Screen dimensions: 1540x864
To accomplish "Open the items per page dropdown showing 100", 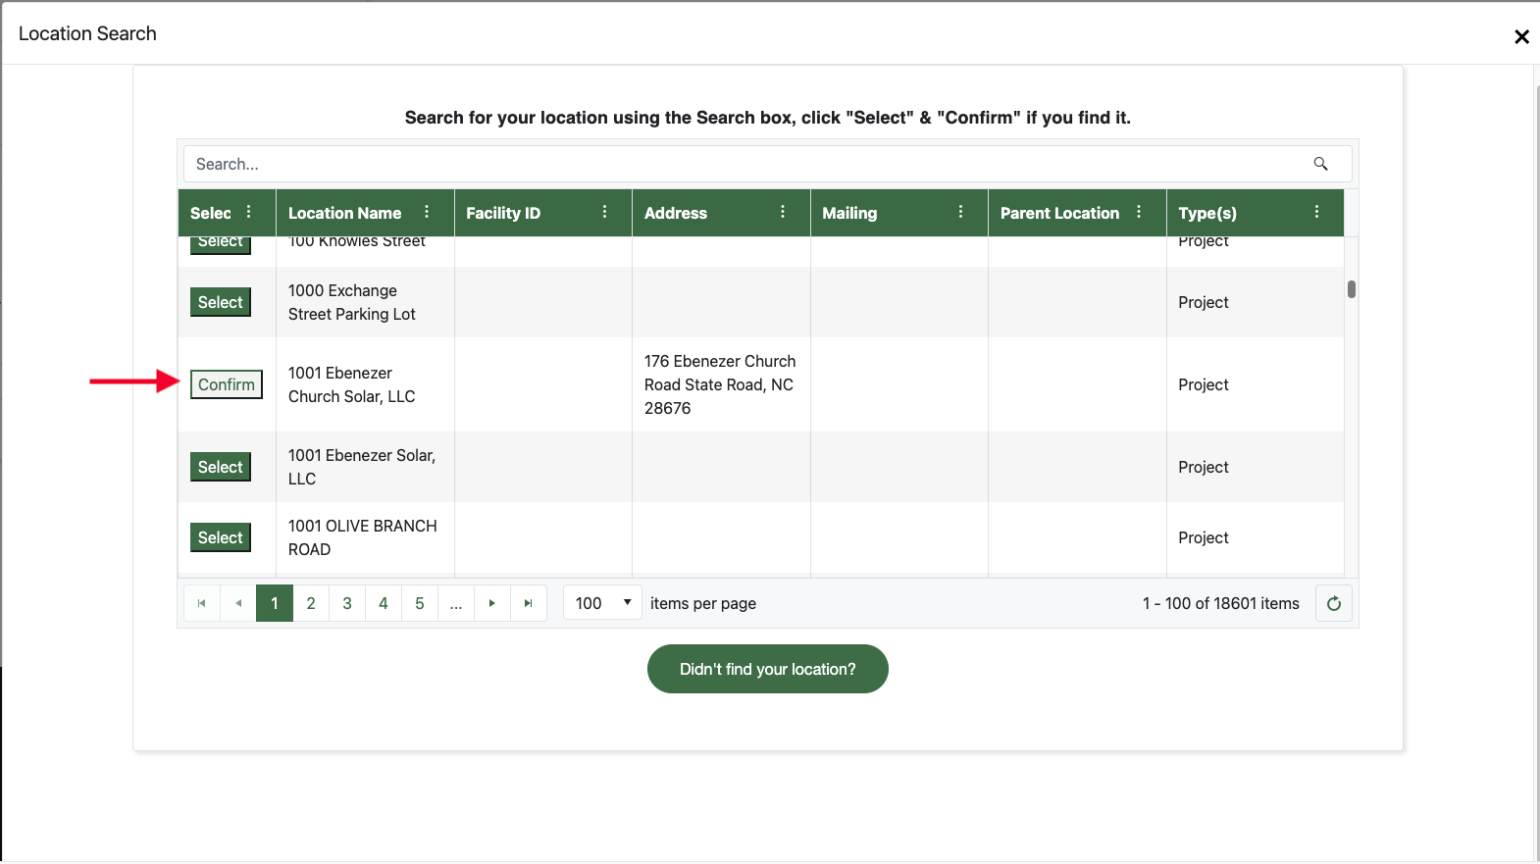I will 601,602.
